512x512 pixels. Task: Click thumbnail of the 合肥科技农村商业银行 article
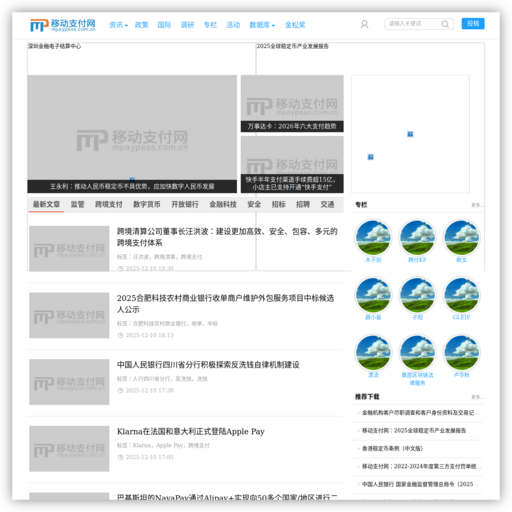(69, 315)
